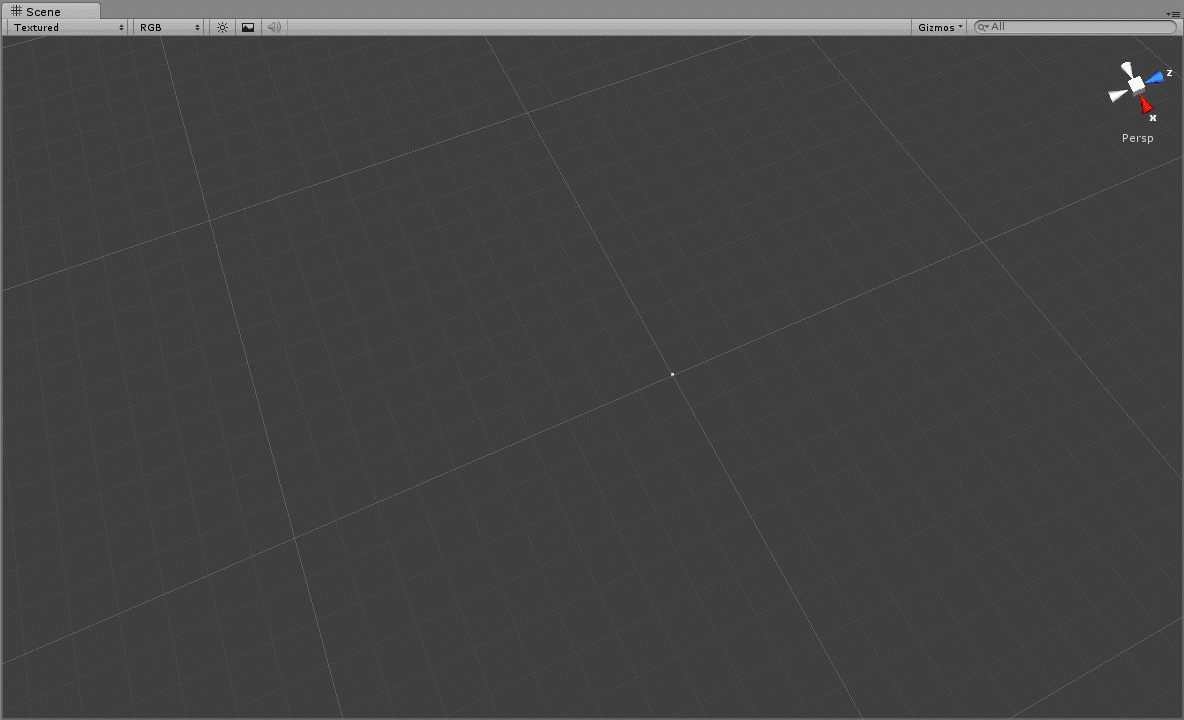The width and height of the screenshot is (1184, 720).
Task: Toggle scene lighting sun icon
Action: coord(222,27)
